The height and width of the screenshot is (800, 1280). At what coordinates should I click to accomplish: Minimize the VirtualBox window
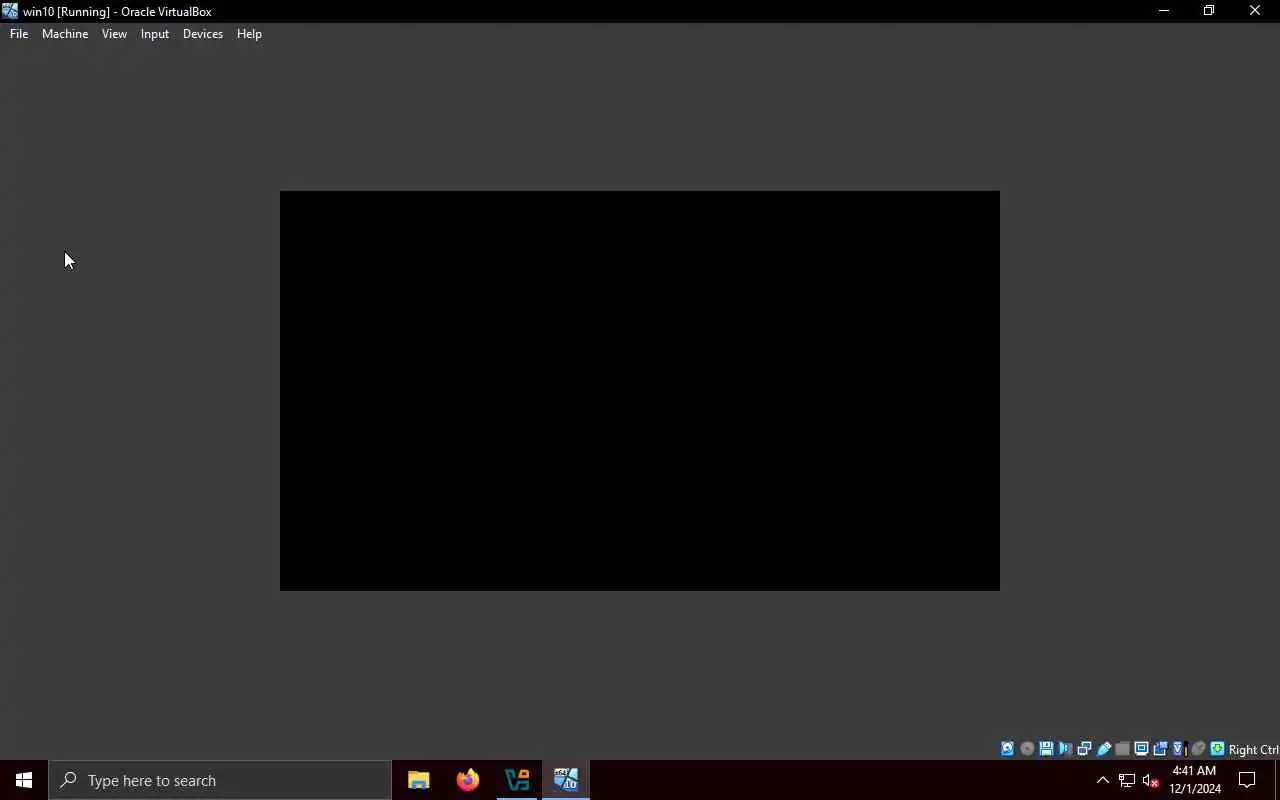1163,11
